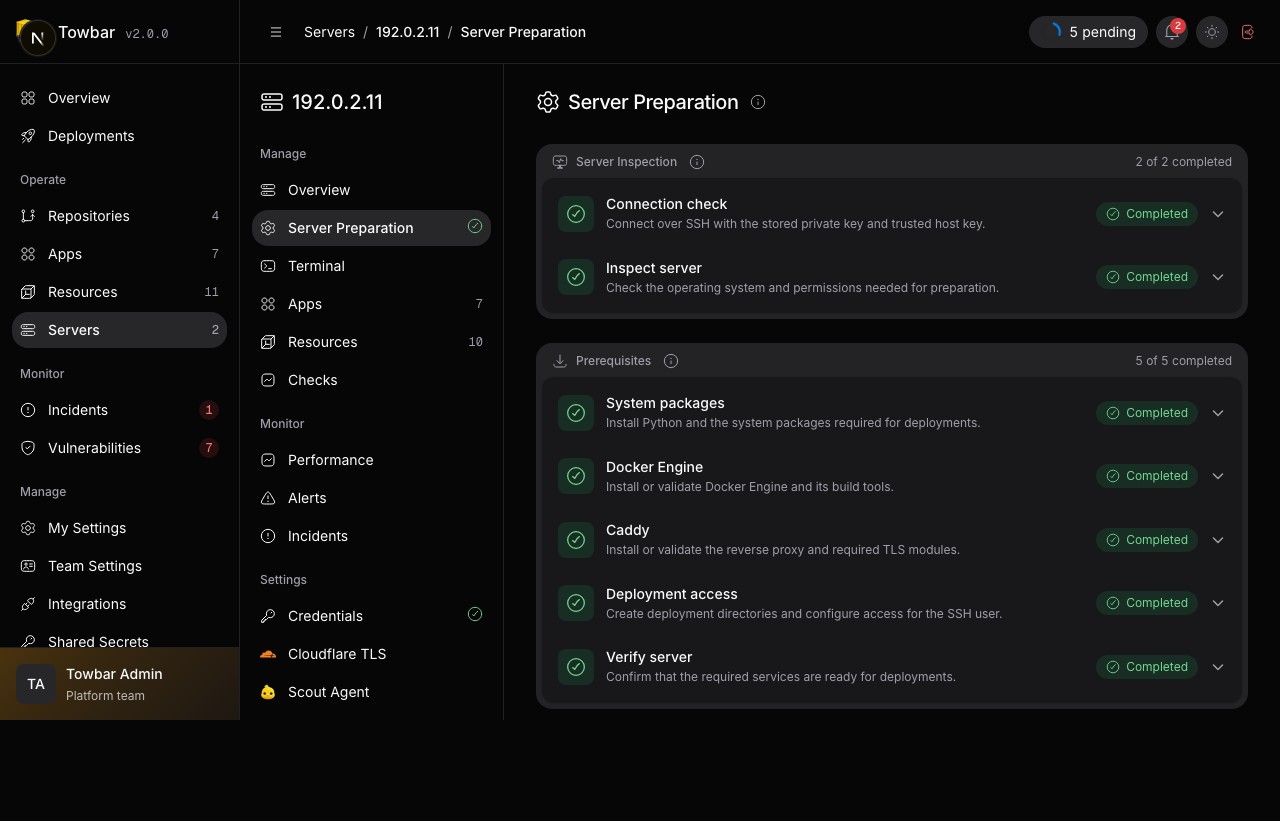This screenshot has width=1280, height=821.
Task: Open Vulnerabilities in the main sidebar
Action: (x=119, y=448)
